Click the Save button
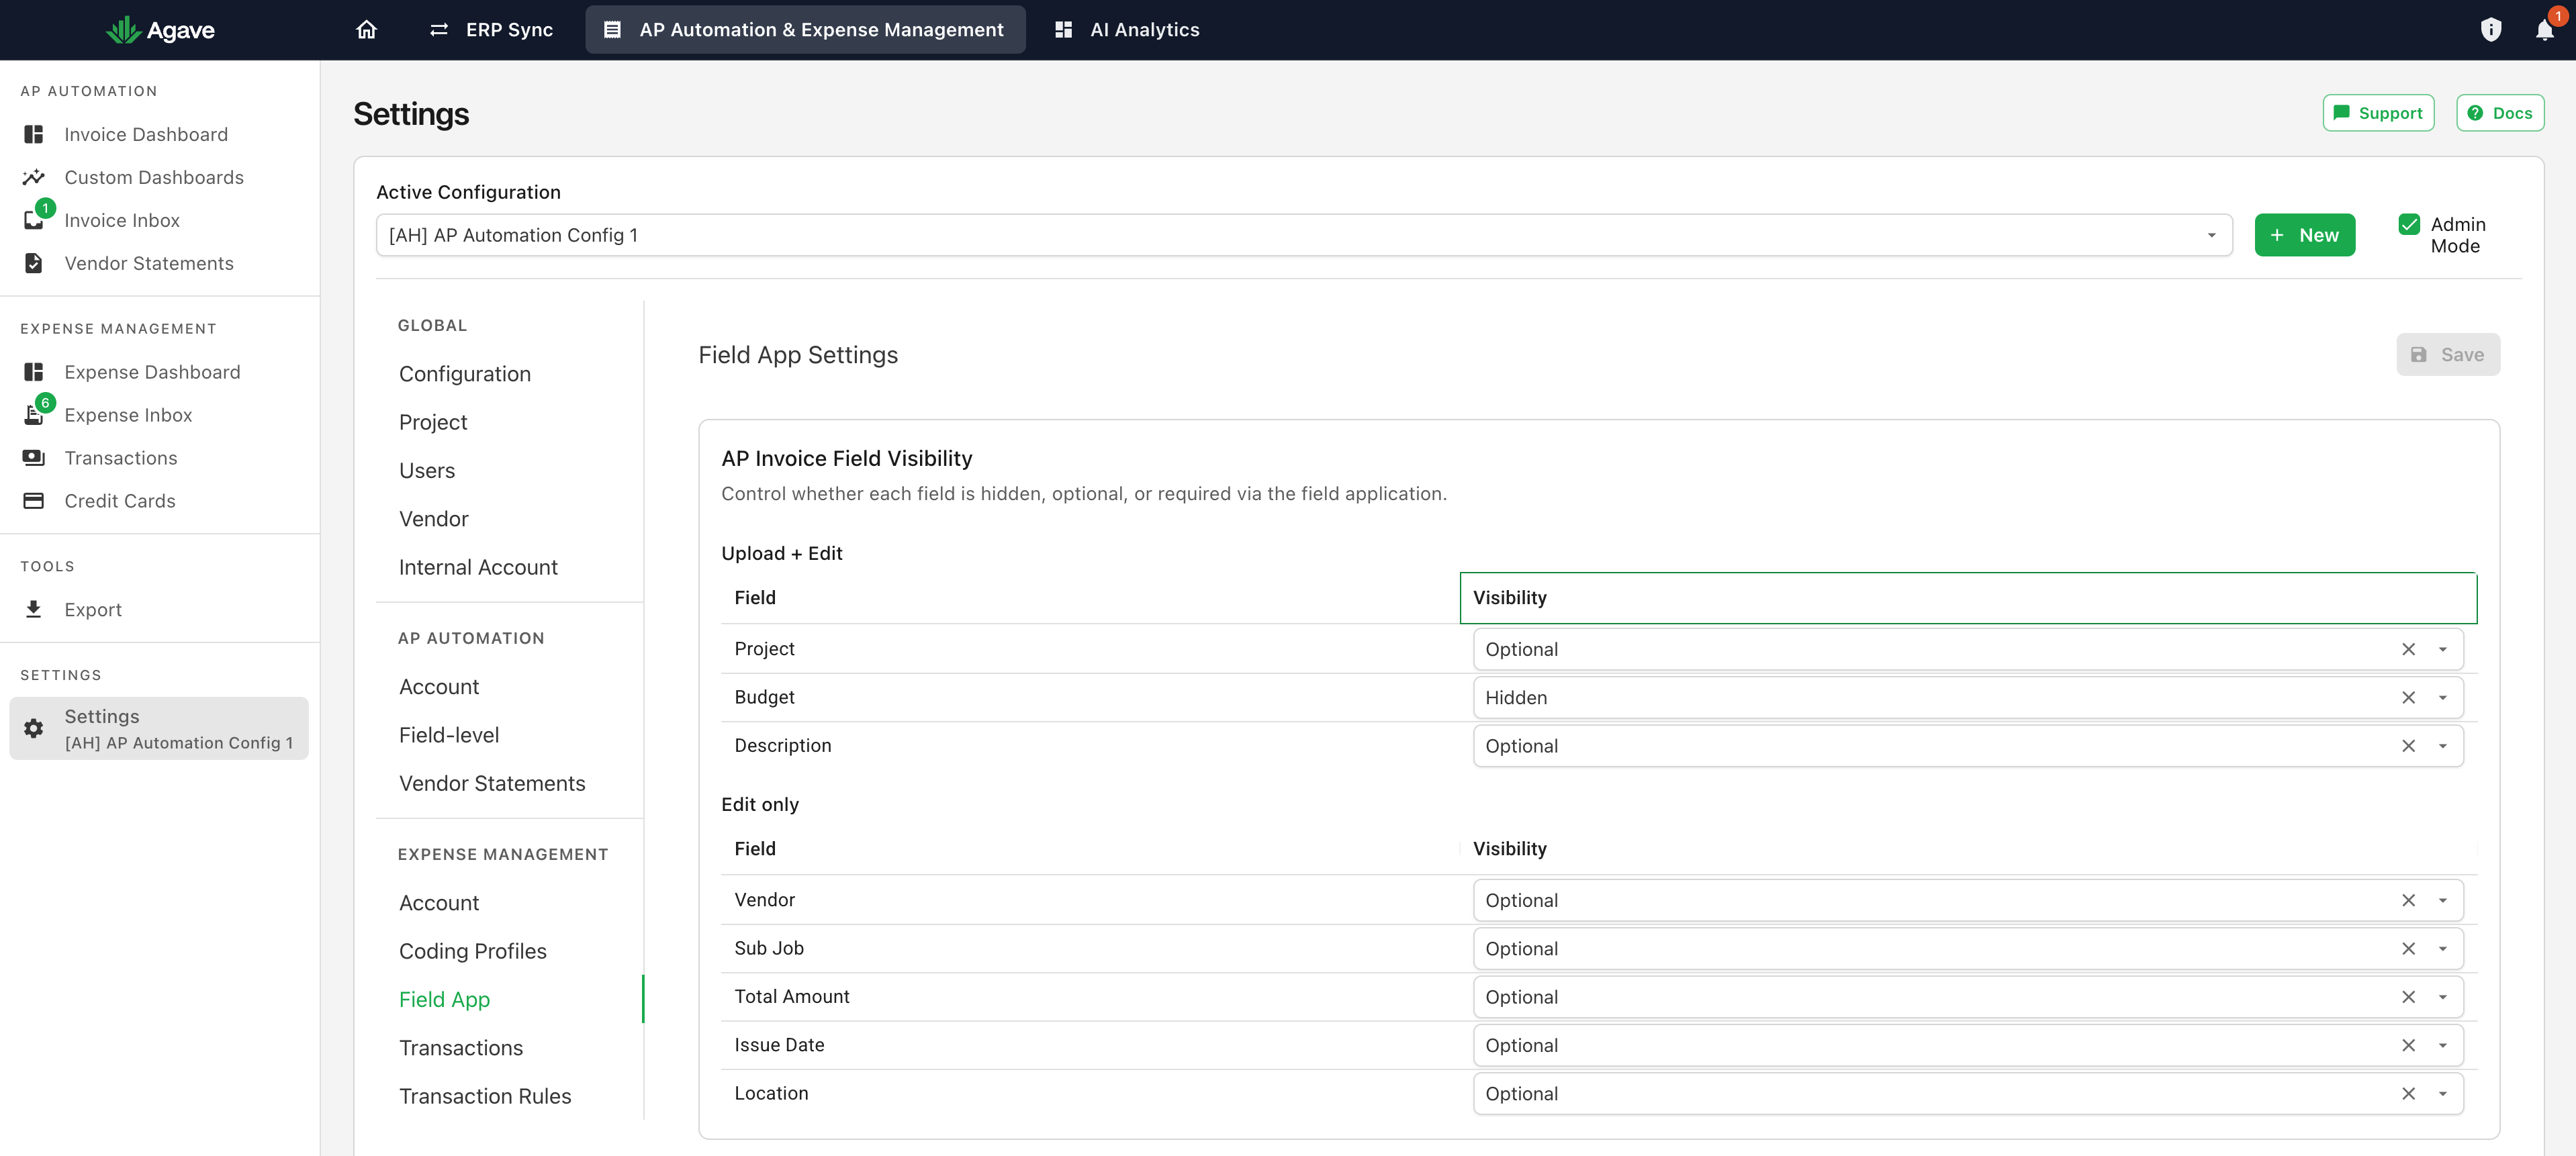 (2447, 355)
